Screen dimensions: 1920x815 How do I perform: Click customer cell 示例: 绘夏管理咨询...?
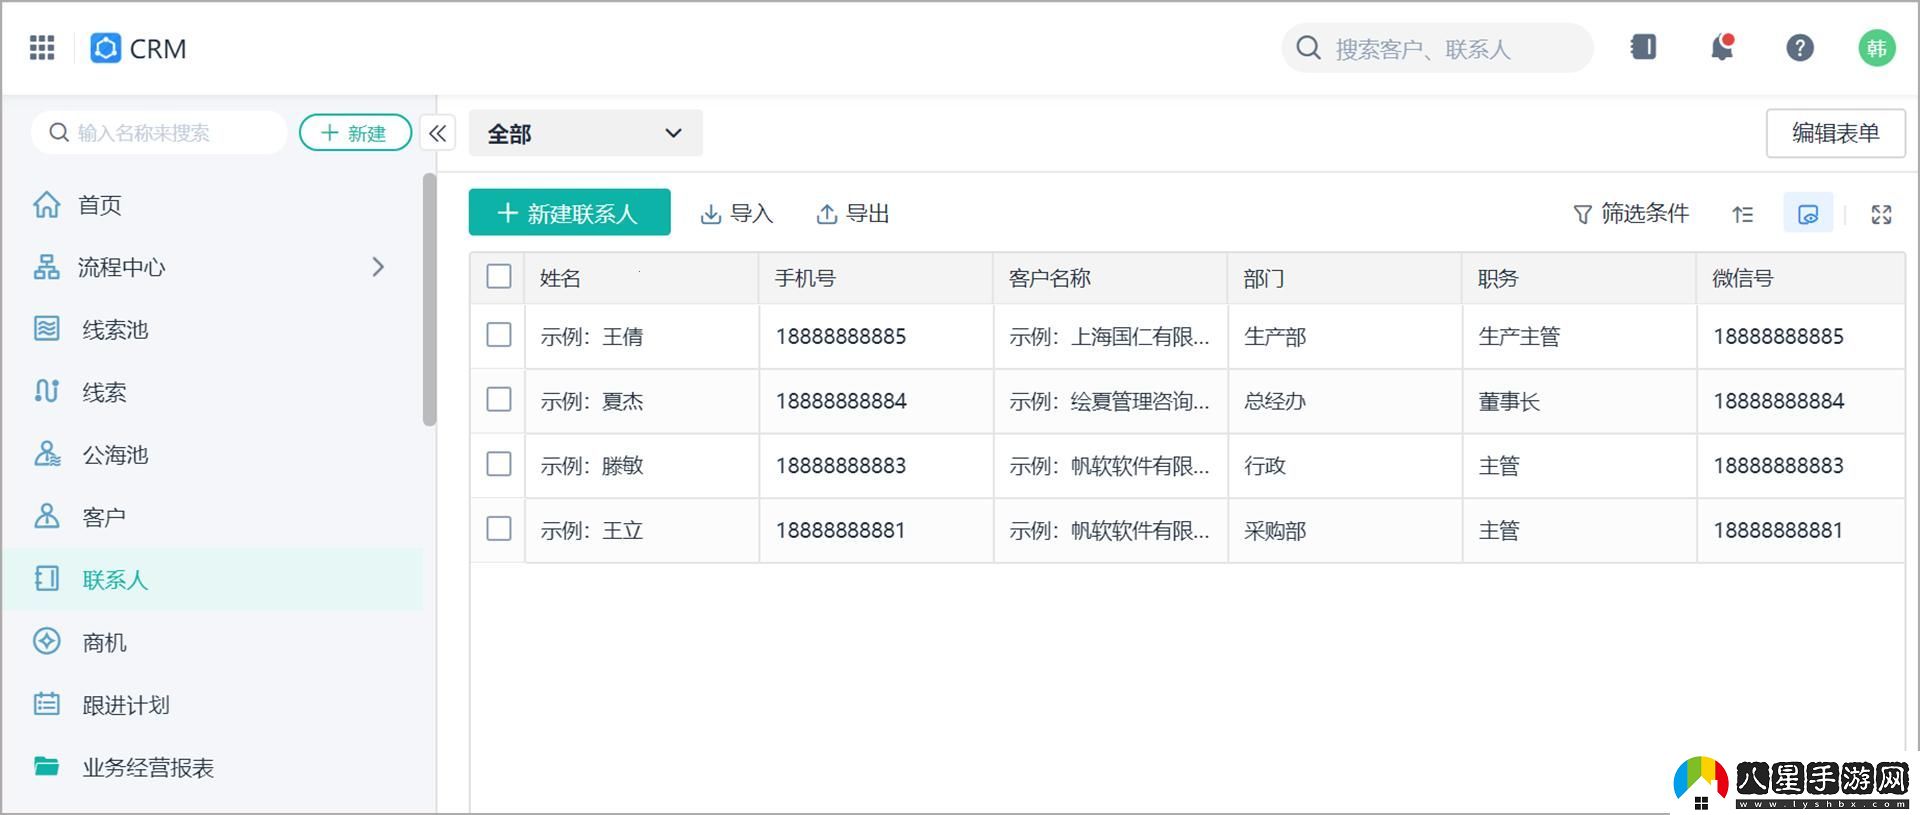tap(1110, 401)
